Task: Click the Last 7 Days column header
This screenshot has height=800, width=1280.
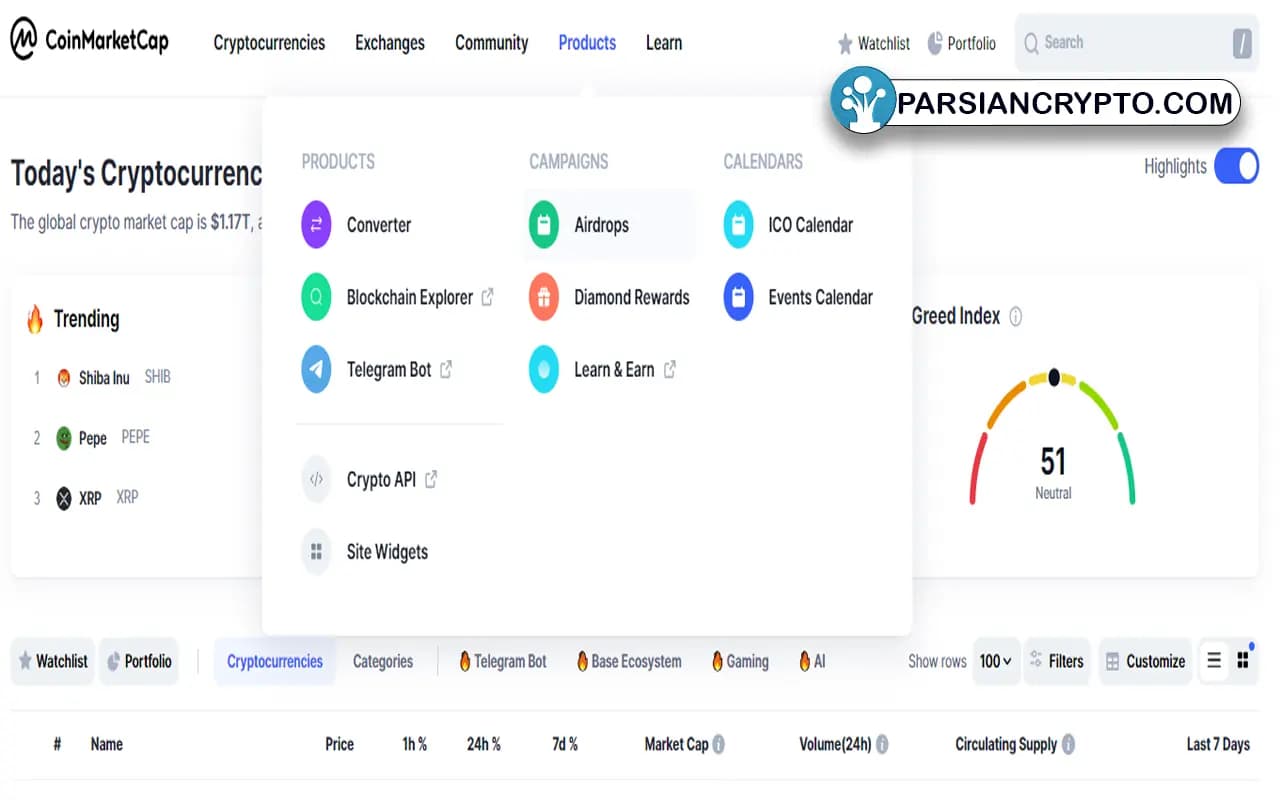Action: (1218, 744)
